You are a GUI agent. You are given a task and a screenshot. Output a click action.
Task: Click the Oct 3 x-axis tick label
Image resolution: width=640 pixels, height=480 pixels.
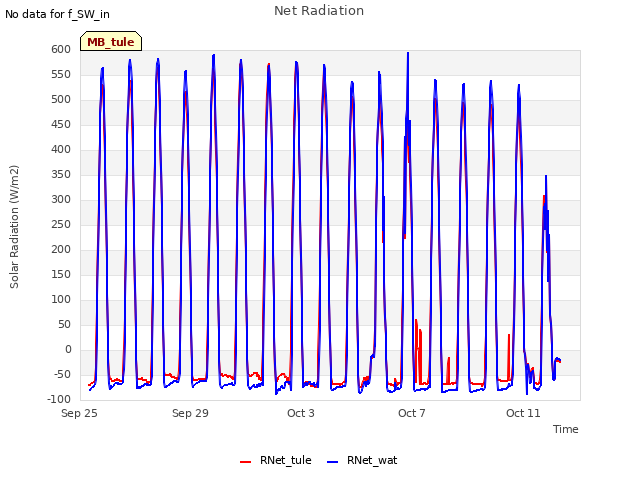(x=301, y=413)
